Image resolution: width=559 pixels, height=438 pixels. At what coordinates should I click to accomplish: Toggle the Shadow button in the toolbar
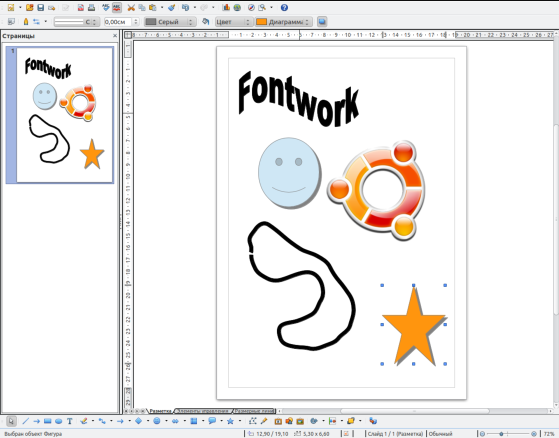pyautogui.click(x=322, y=22)
